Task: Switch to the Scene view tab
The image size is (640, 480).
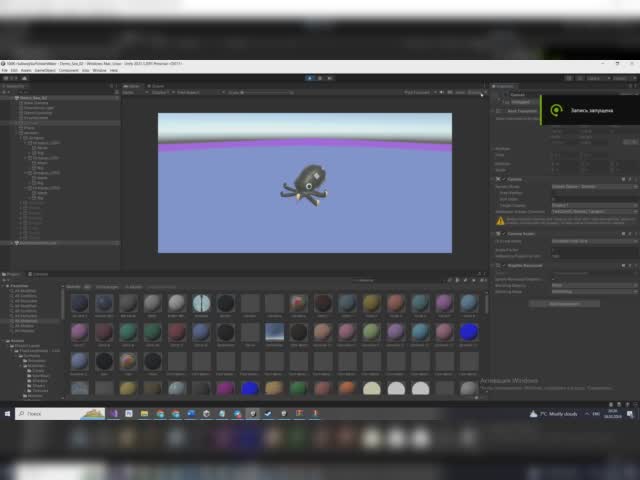Action: click(156, 86)
